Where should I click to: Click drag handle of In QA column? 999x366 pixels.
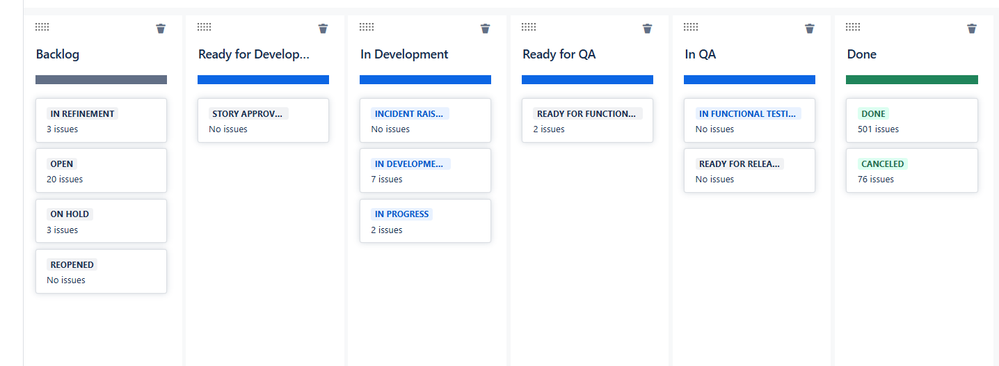[691, 27]
